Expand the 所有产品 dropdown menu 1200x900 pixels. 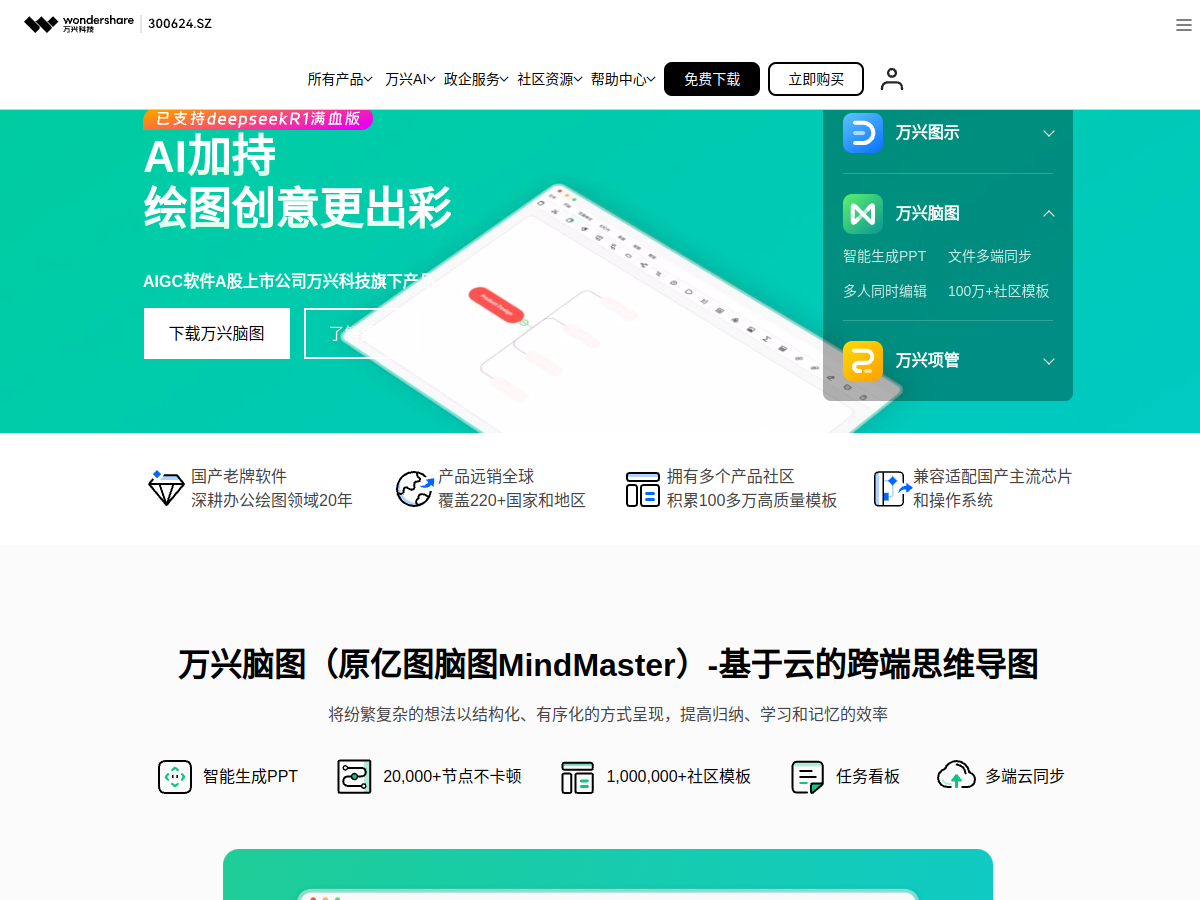point(340,79)
